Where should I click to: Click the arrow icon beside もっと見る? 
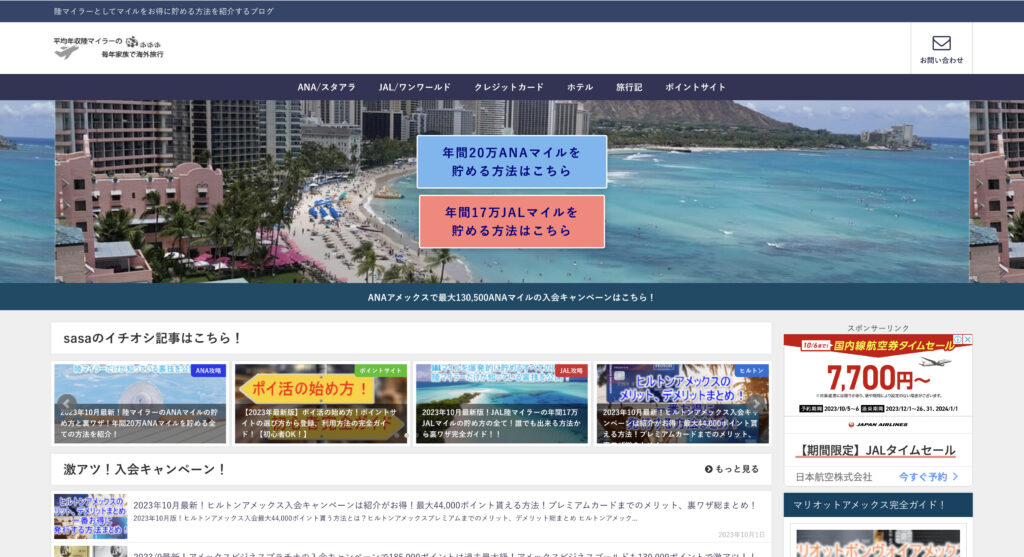pyautogui.click(x=708, y=469)
